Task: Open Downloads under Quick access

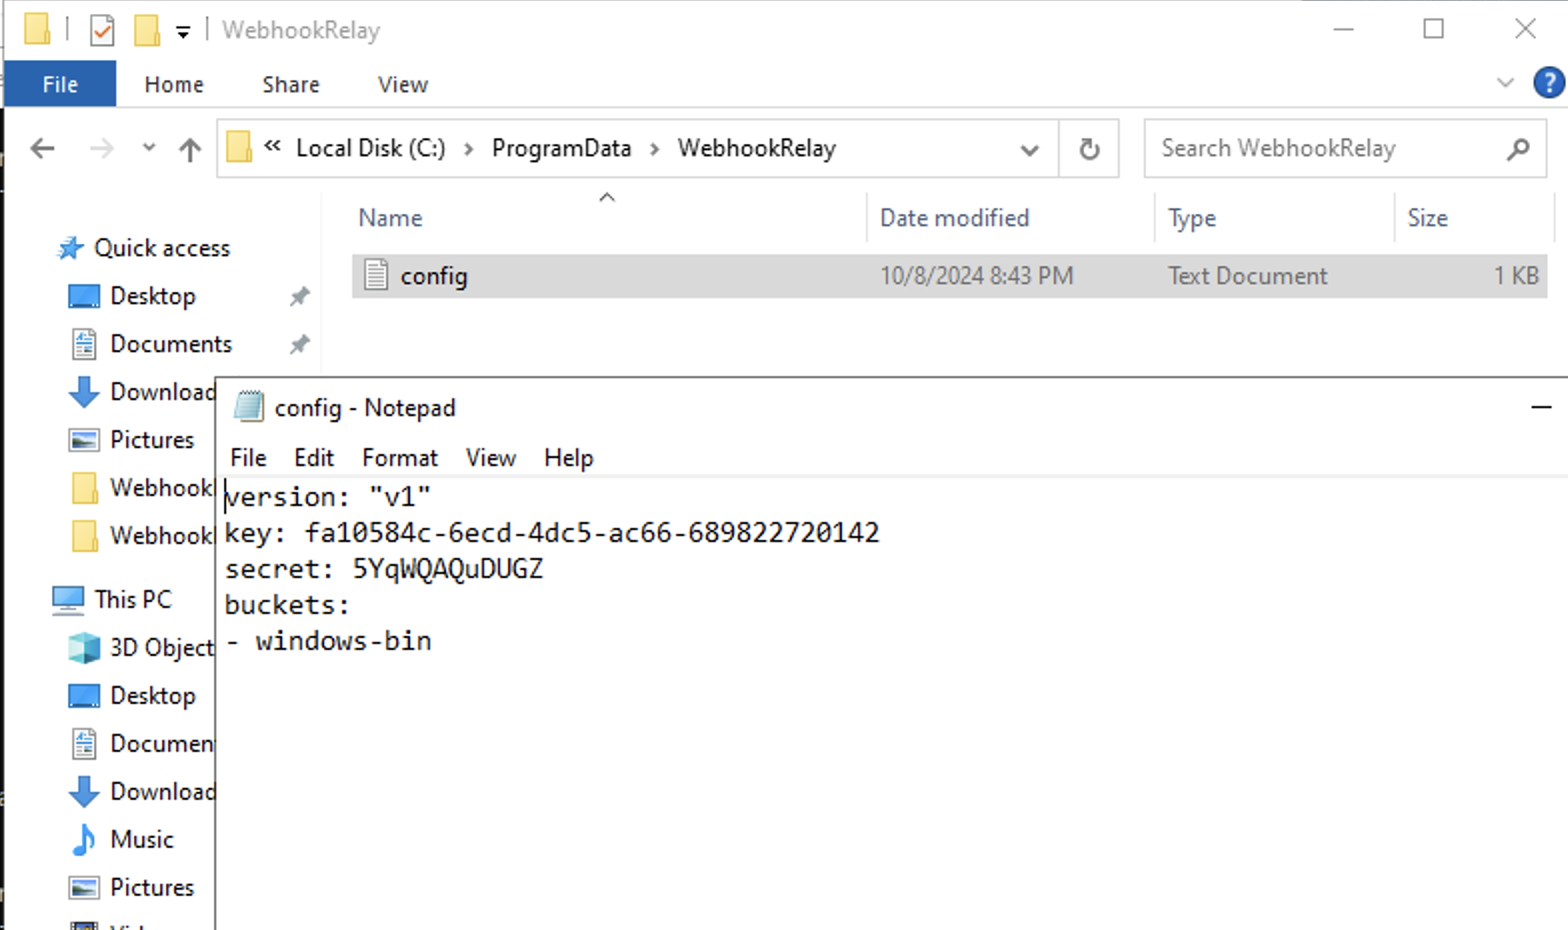Action: (x=162, y=392)
